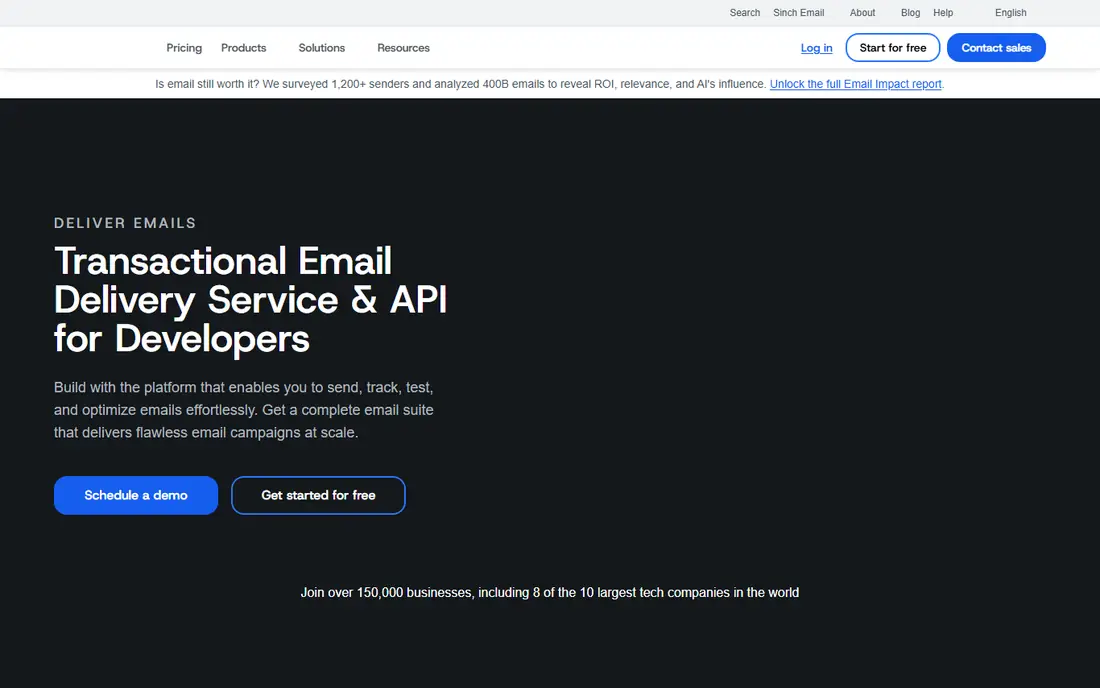Go to the Pricing page
1100x688 pixels.
pyautogui.click(x=184, y=48)
